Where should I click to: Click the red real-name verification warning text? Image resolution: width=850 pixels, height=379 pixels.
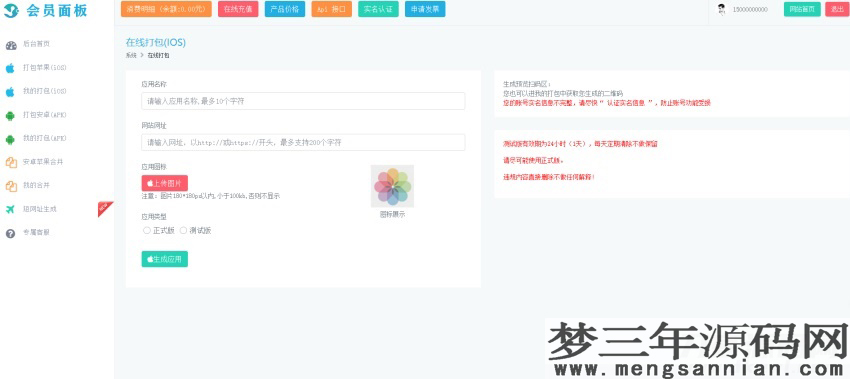coord(607,102)
